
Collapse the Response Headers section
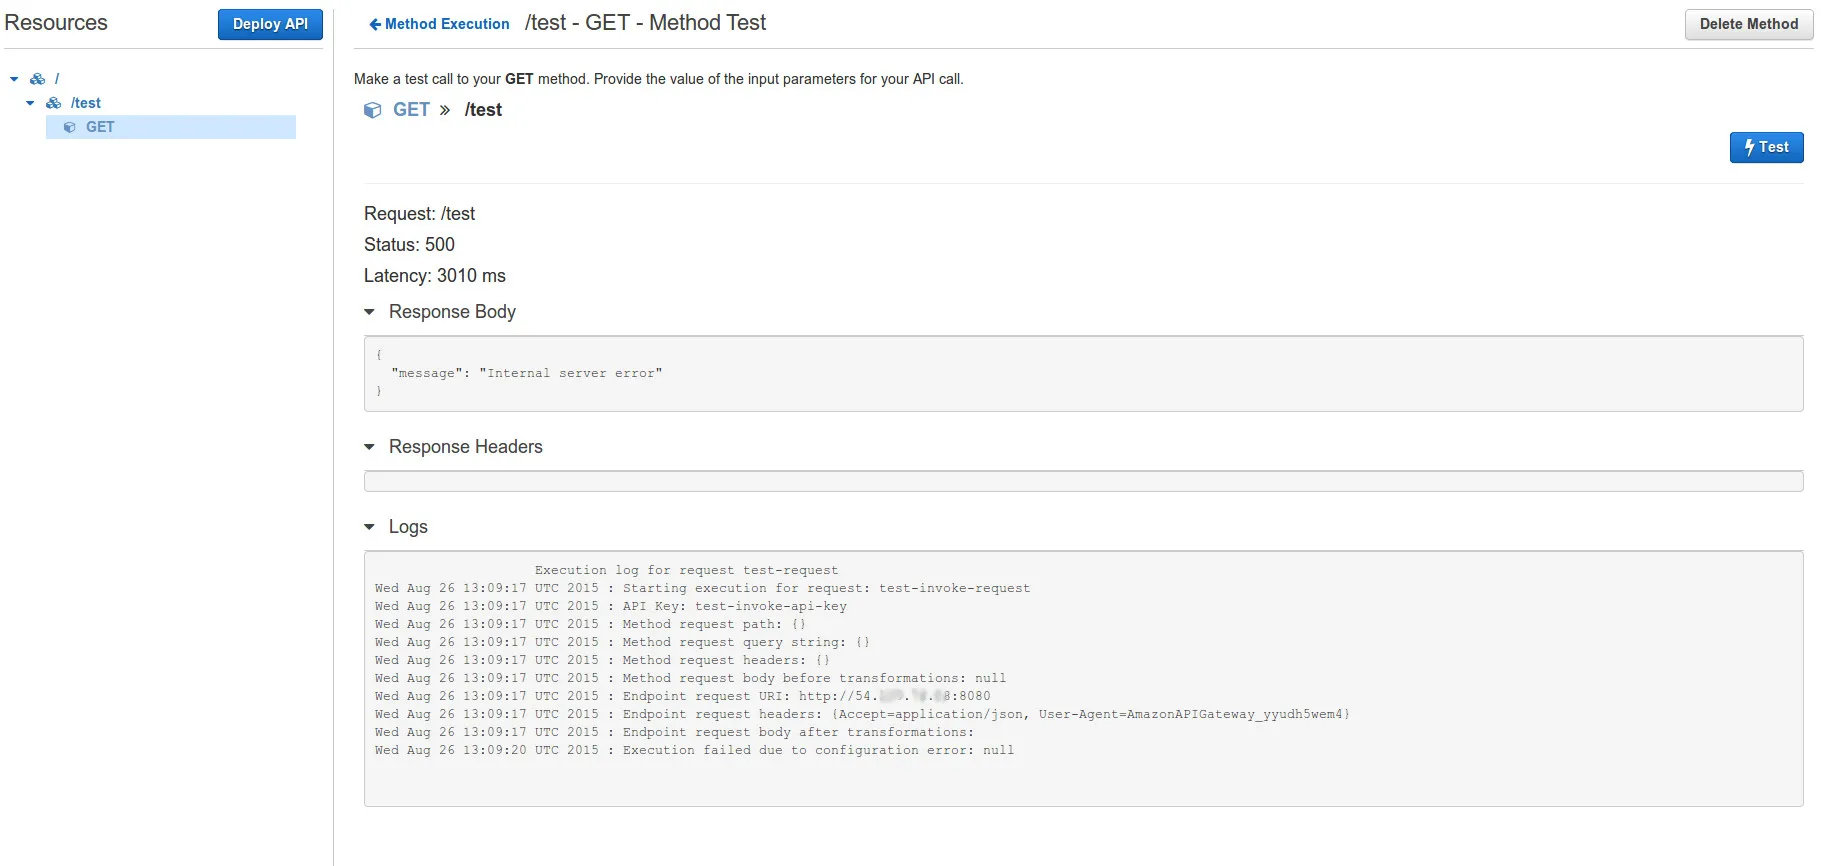click(x=369, y=447)
